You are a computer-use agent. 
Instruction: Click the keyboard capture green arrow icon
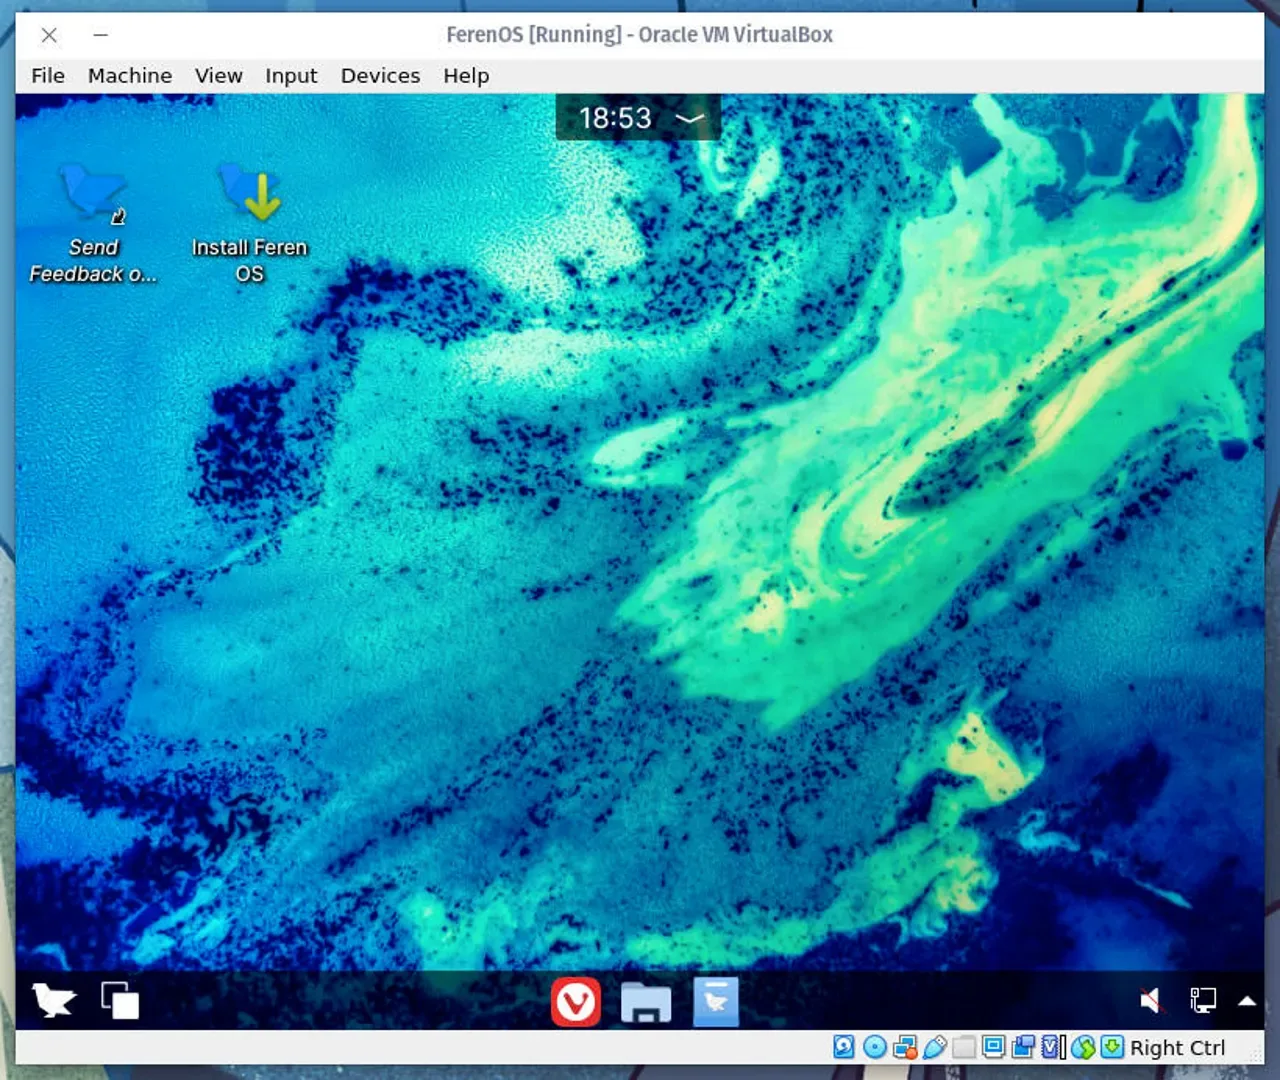coord(1112,1047)
